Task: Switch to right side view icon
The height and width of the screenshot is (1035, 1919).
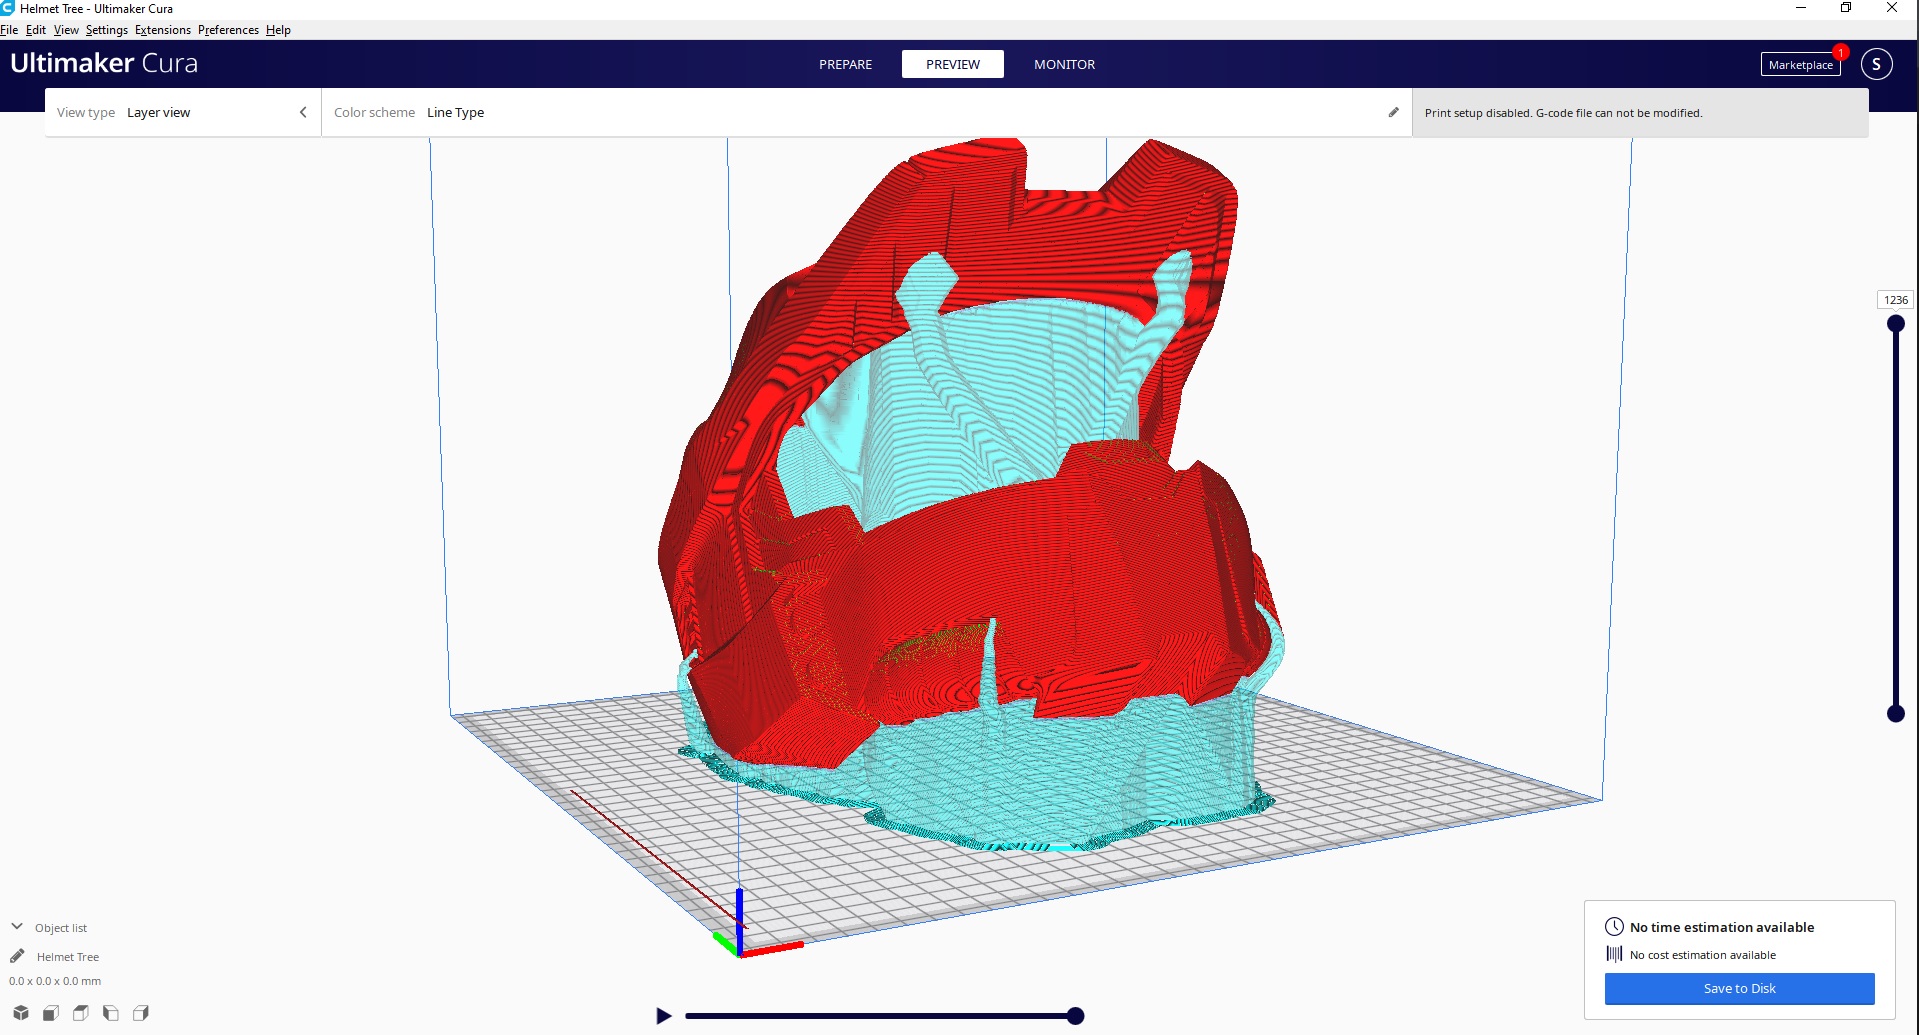Action: (141, 1013)
